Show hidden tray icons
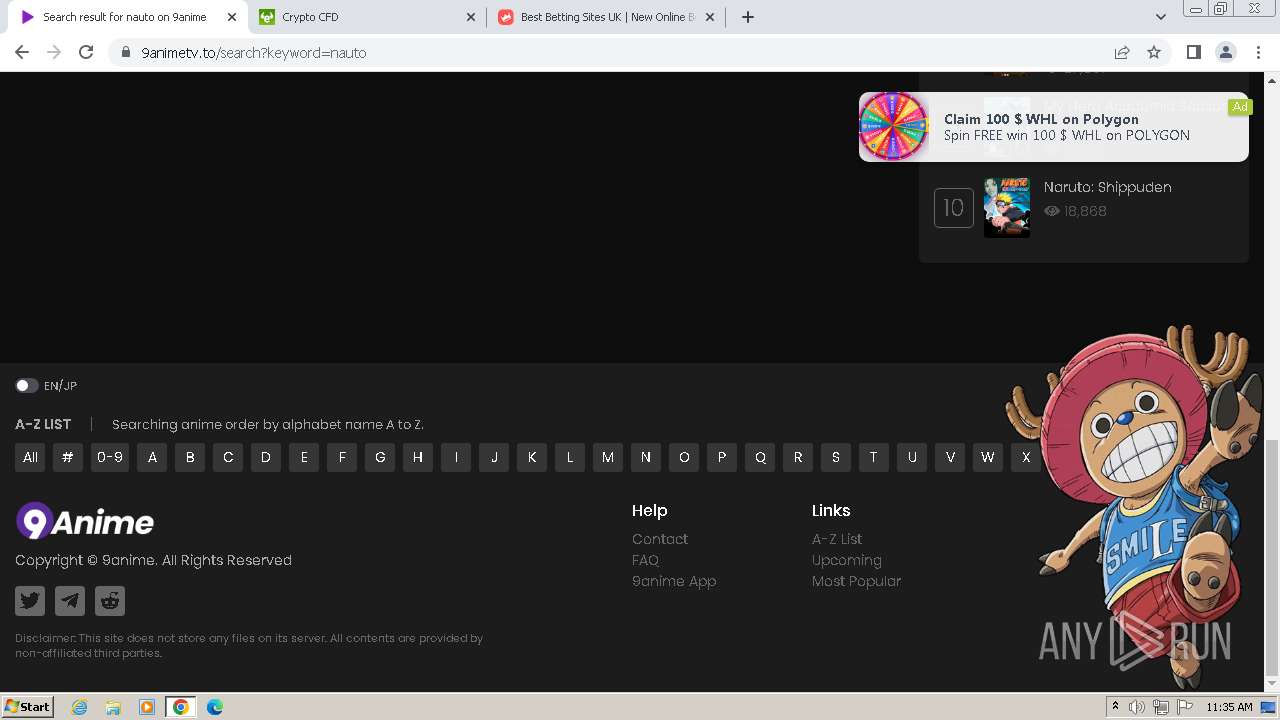The height and width of the screenshot is (720, 1280). (x=1115, y=707)
